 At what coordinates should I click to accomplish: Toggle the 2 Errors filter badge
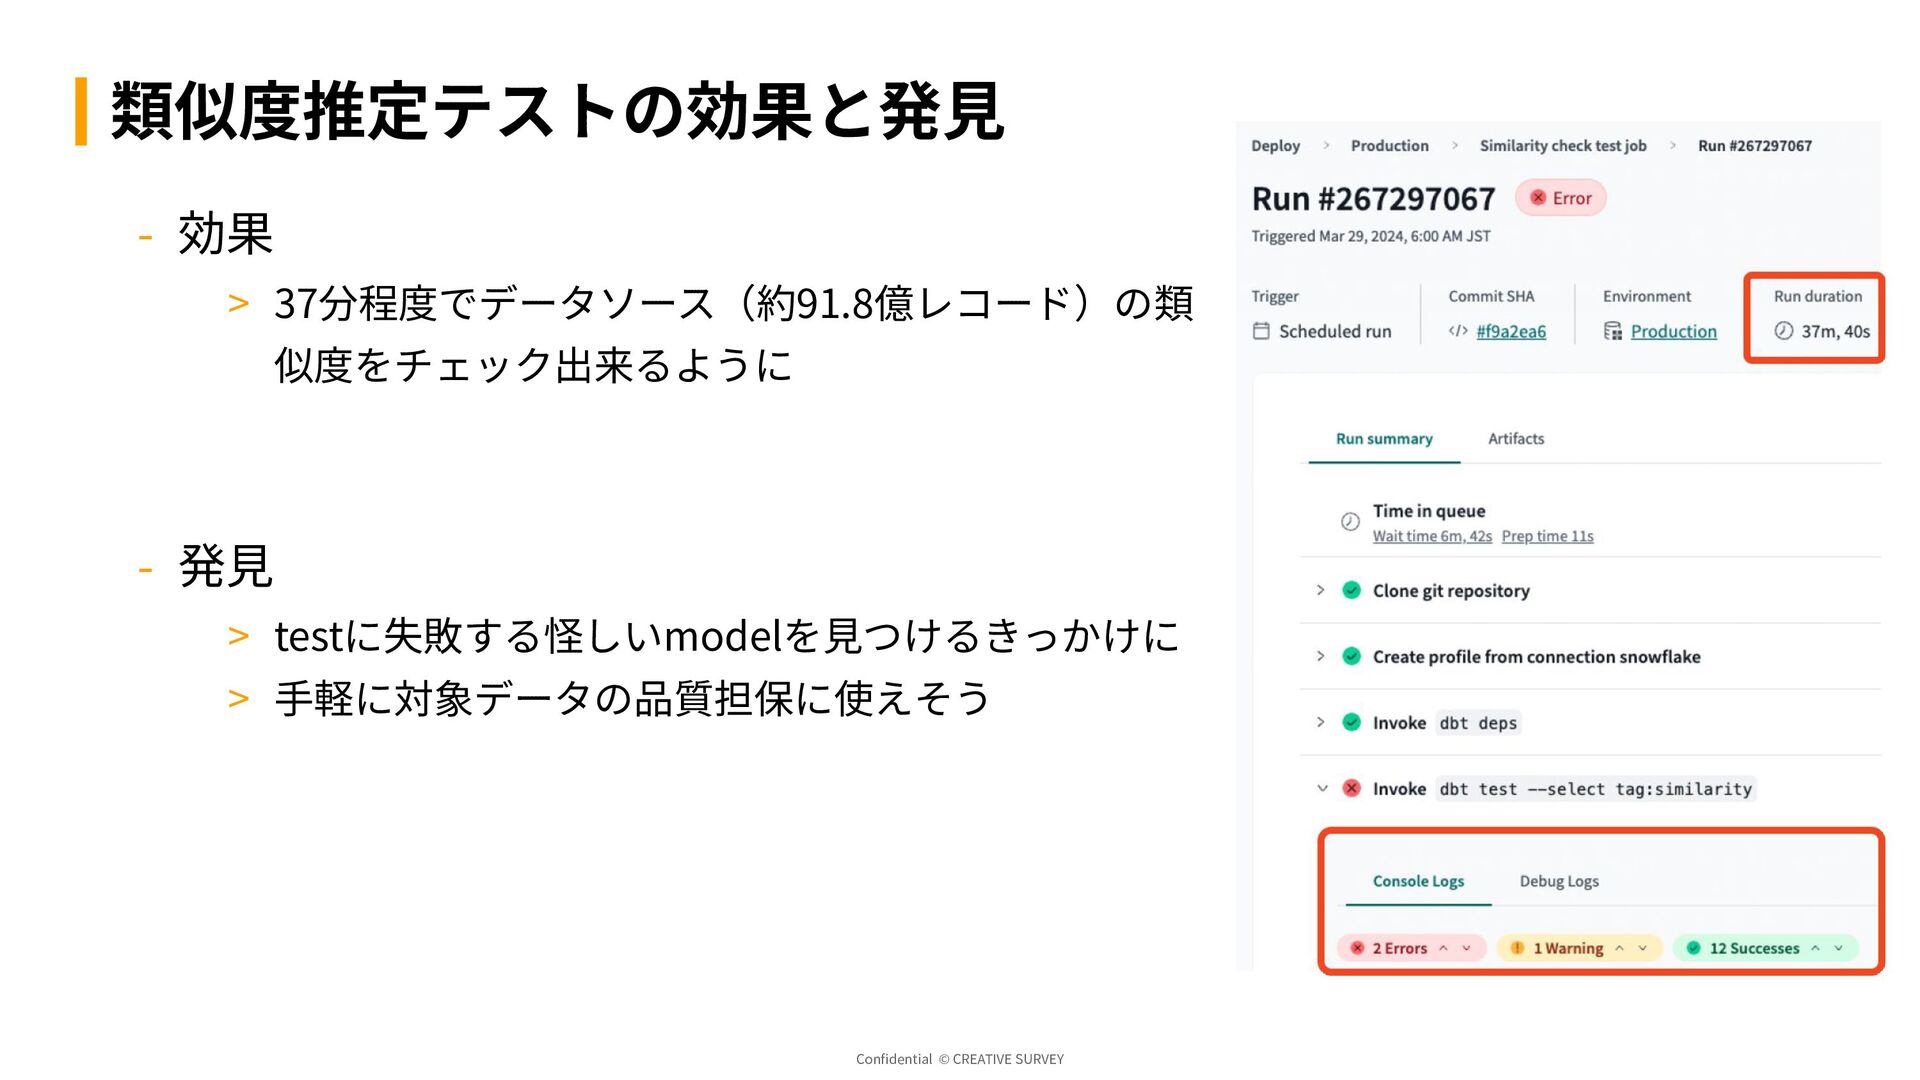(x=1399, y=948)
